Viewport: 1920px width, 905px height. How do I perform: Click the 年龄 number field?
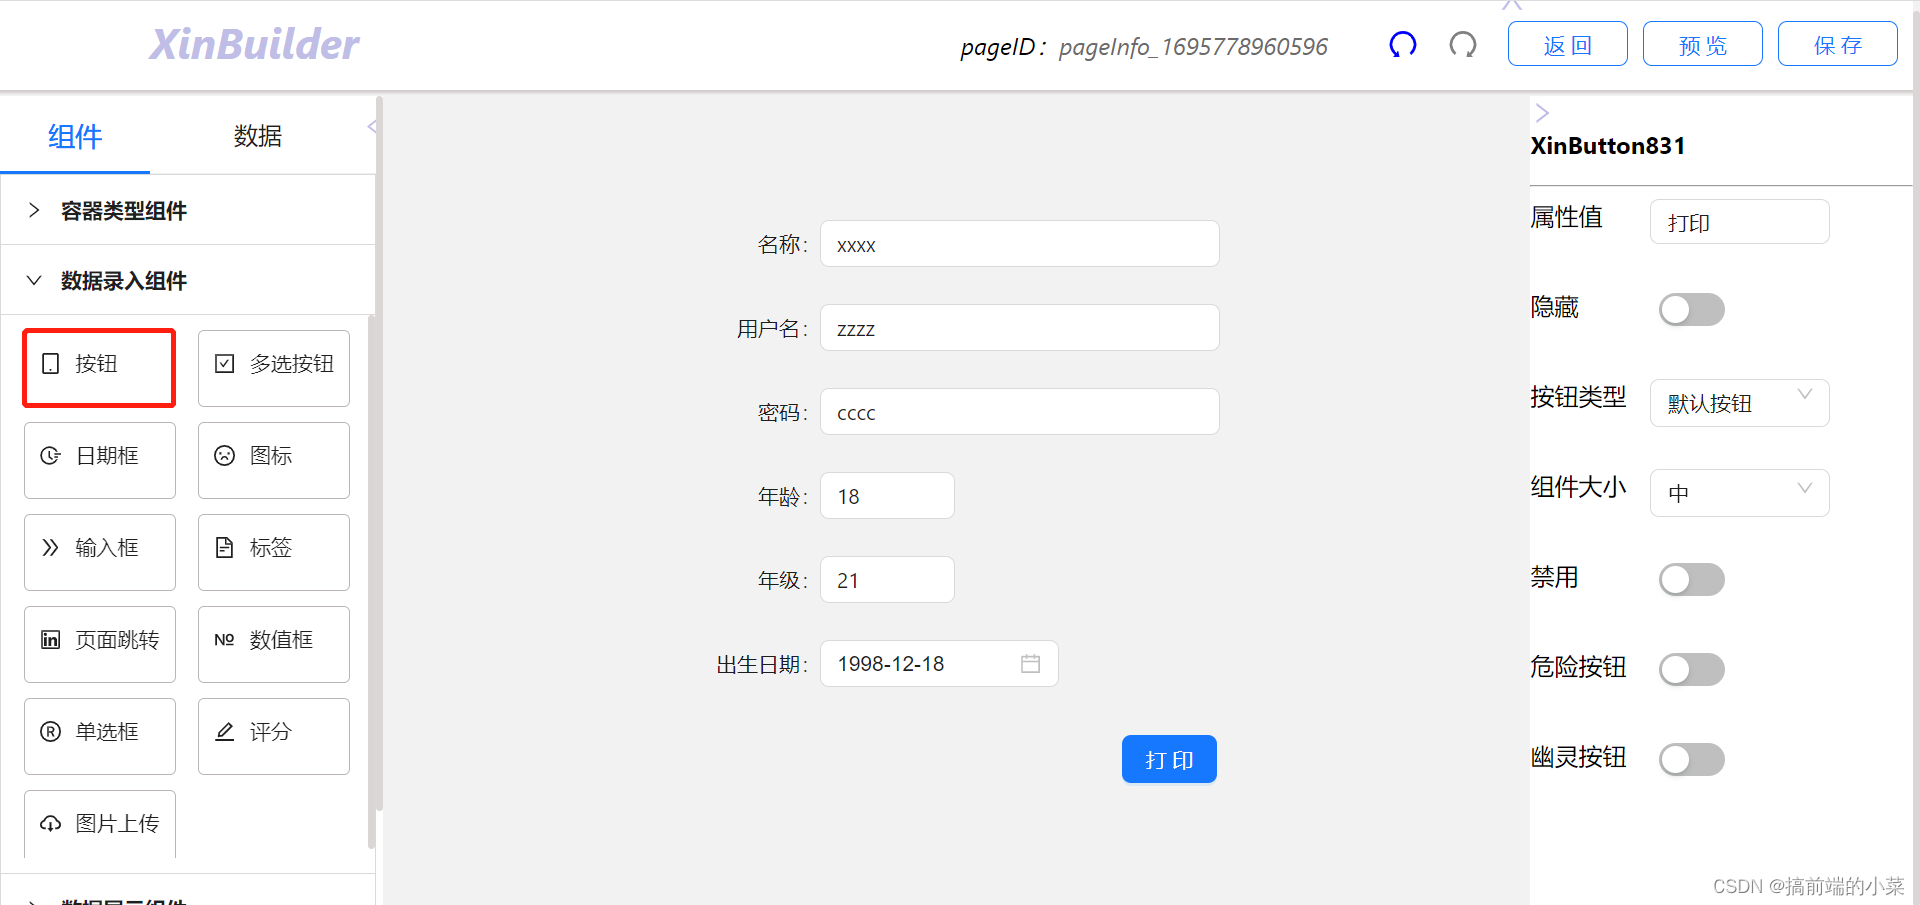point(887,496)
